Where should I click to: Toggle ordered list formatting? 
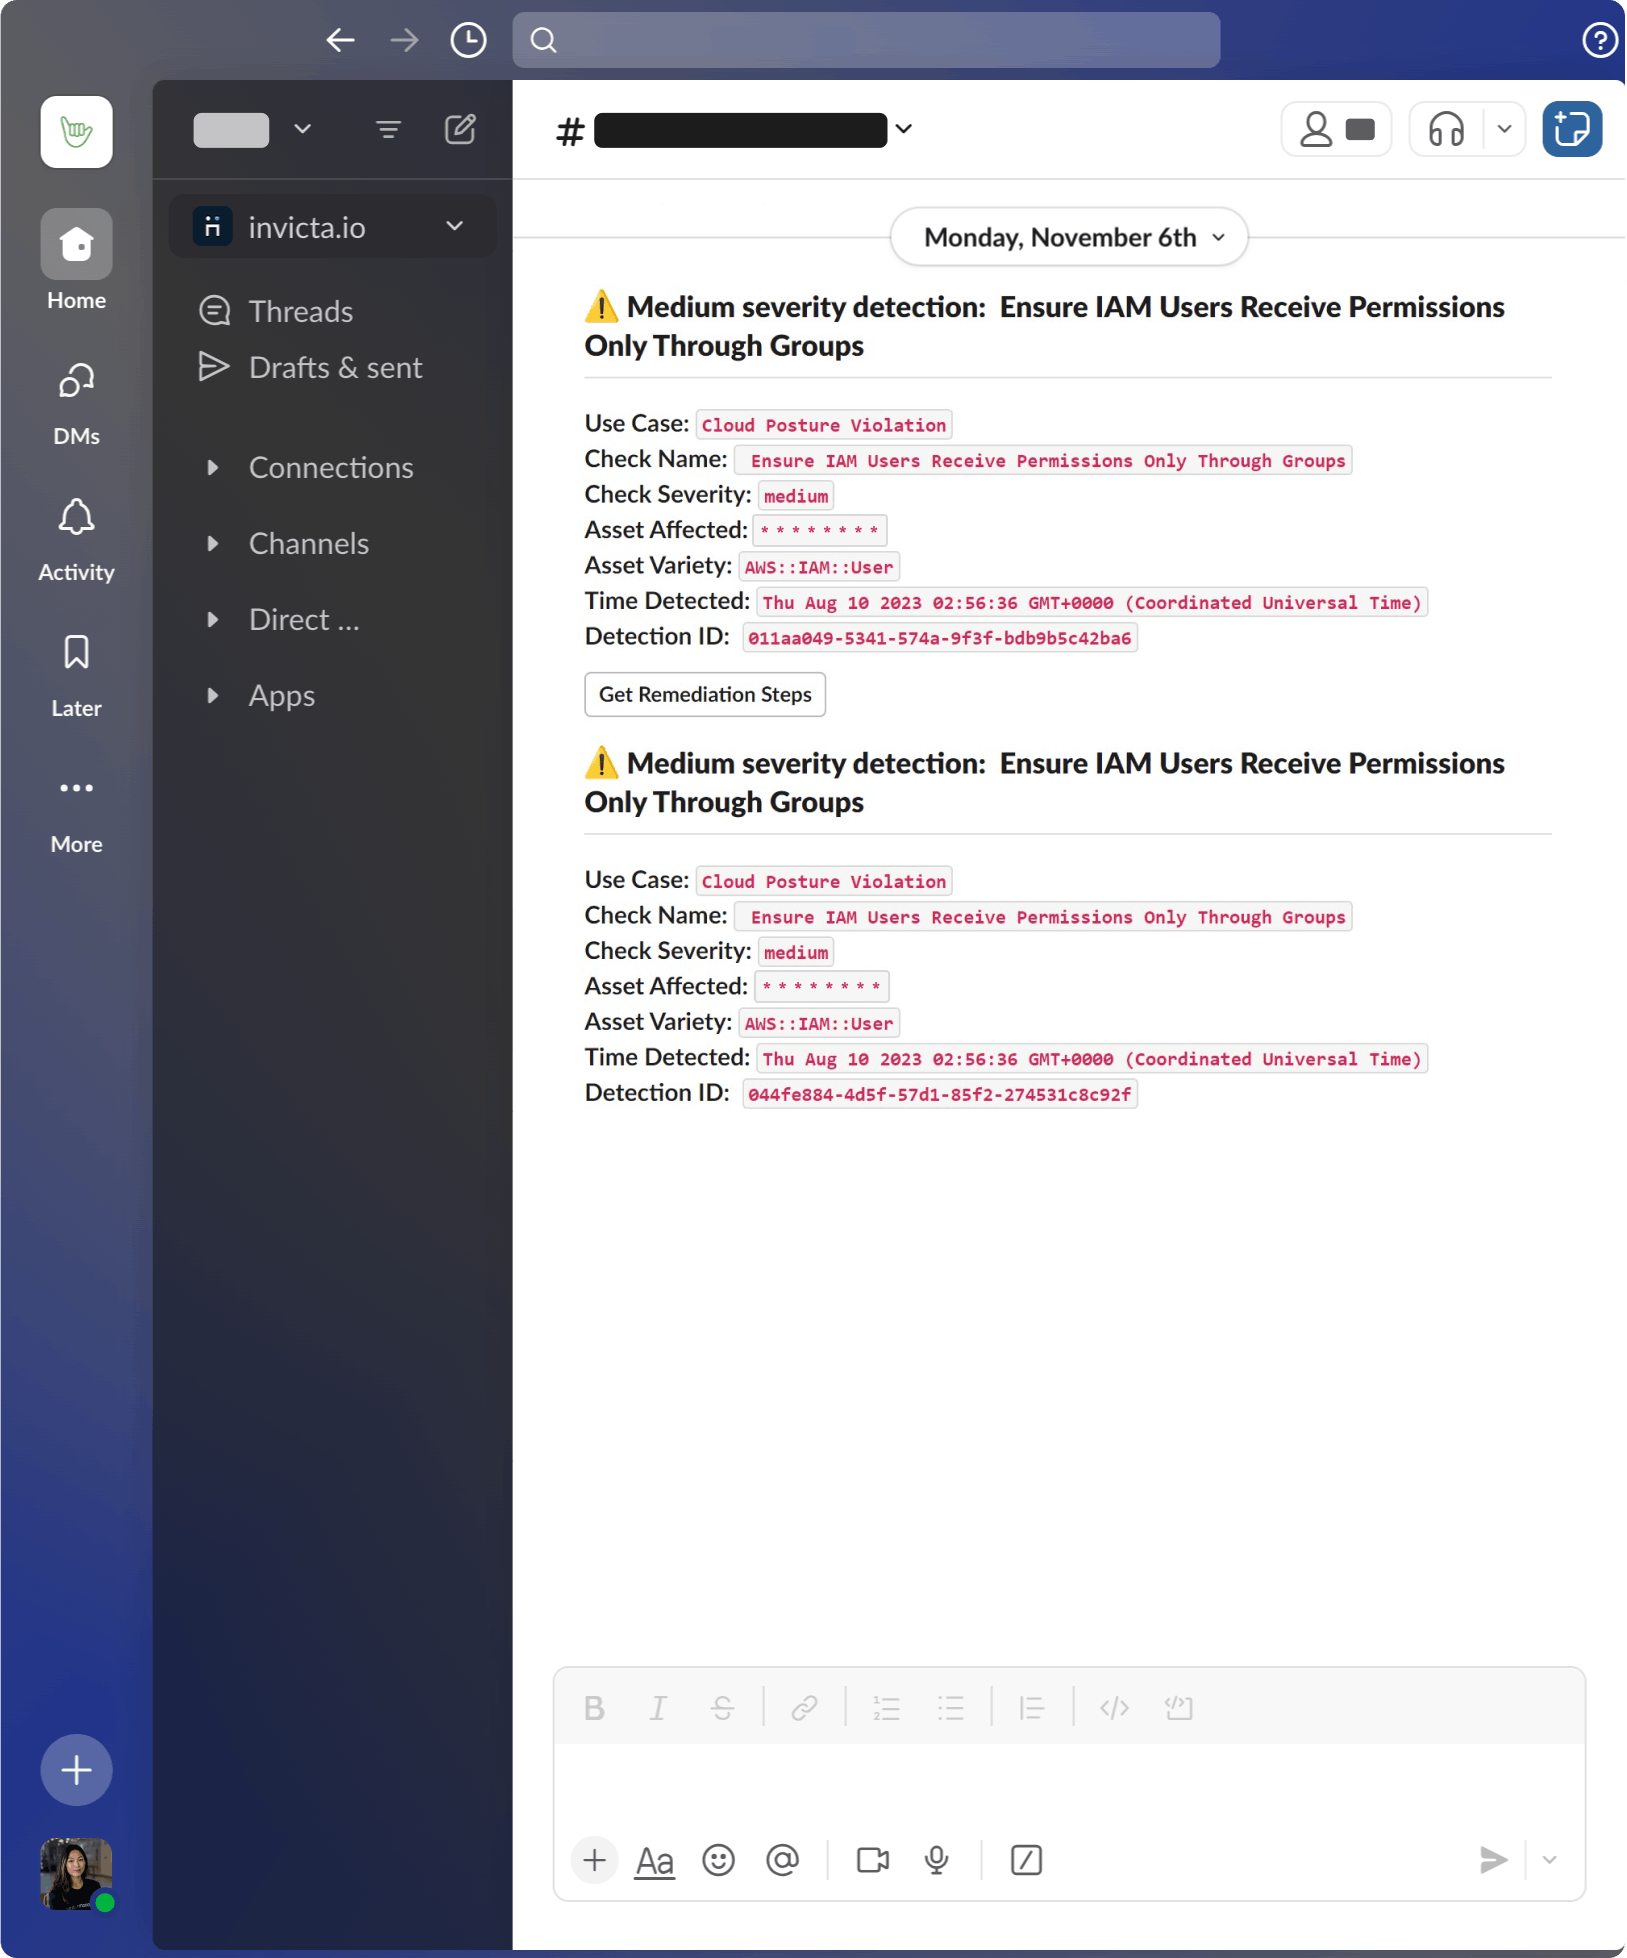pyautogui.click(x=886, y=1708)
